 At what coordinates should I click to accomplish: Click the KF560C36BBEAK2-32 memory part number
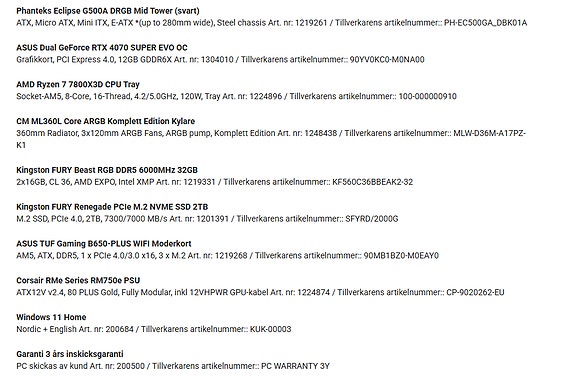[x=373, y=182]
